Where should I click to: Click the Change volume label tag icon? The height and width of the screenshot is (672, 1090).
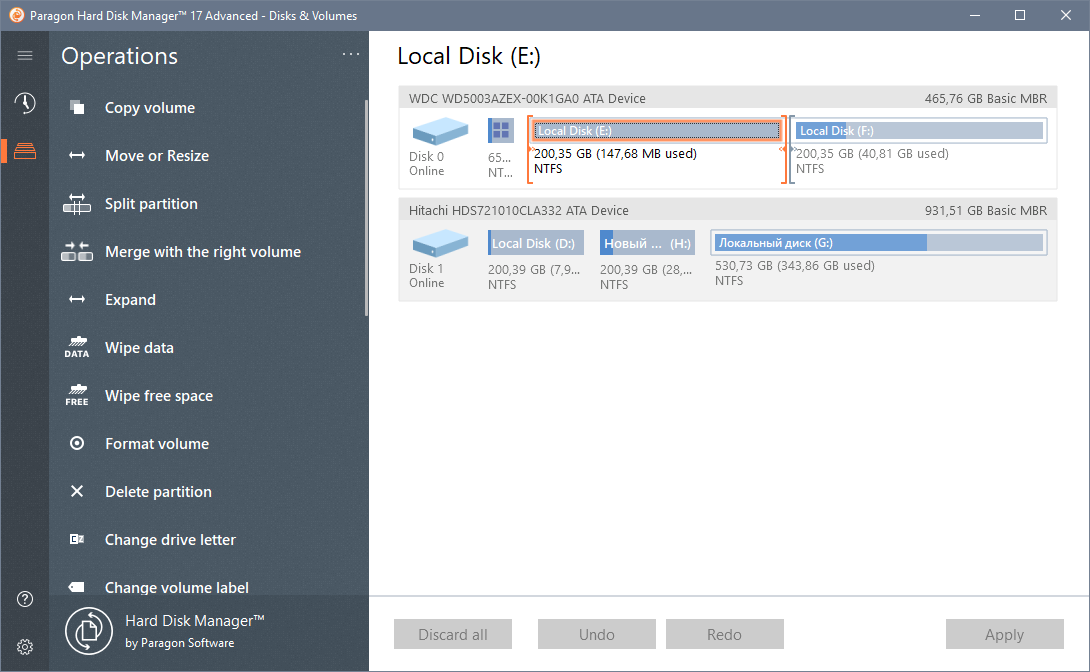tap(77, 587)
